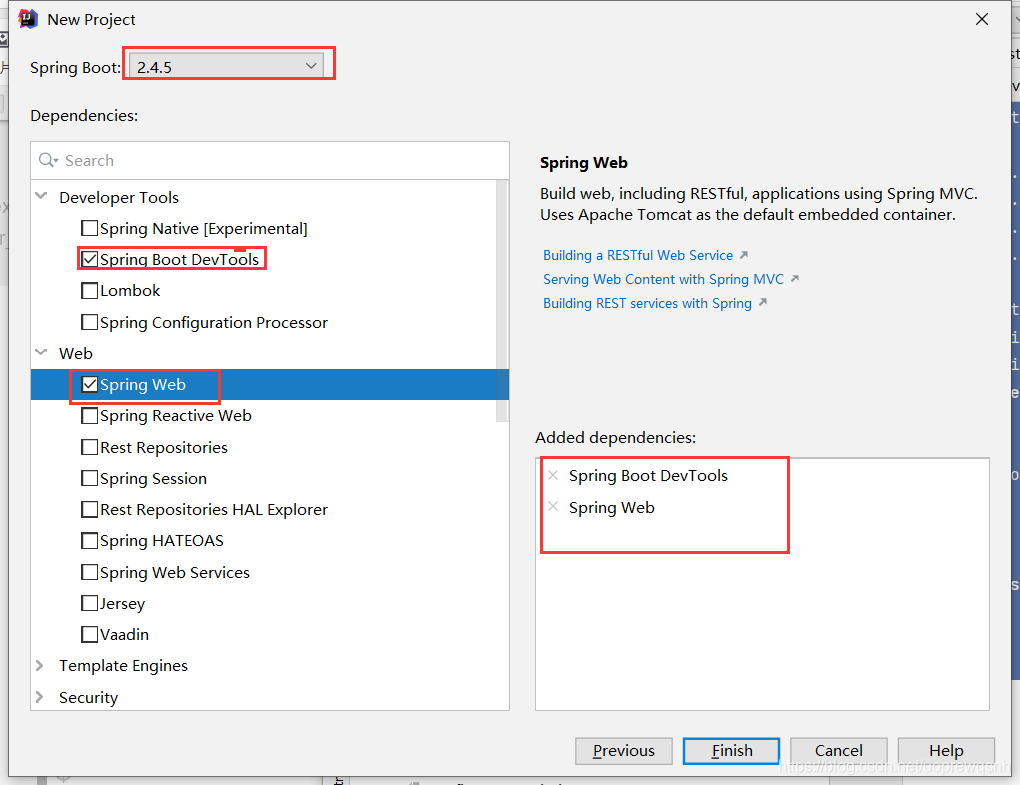Image resolution: width=1020 pixels, height=785 pixels.
Task: Click the IntelliJ IDEA logo icon in title bar
Action: click(x=28, y=19)
